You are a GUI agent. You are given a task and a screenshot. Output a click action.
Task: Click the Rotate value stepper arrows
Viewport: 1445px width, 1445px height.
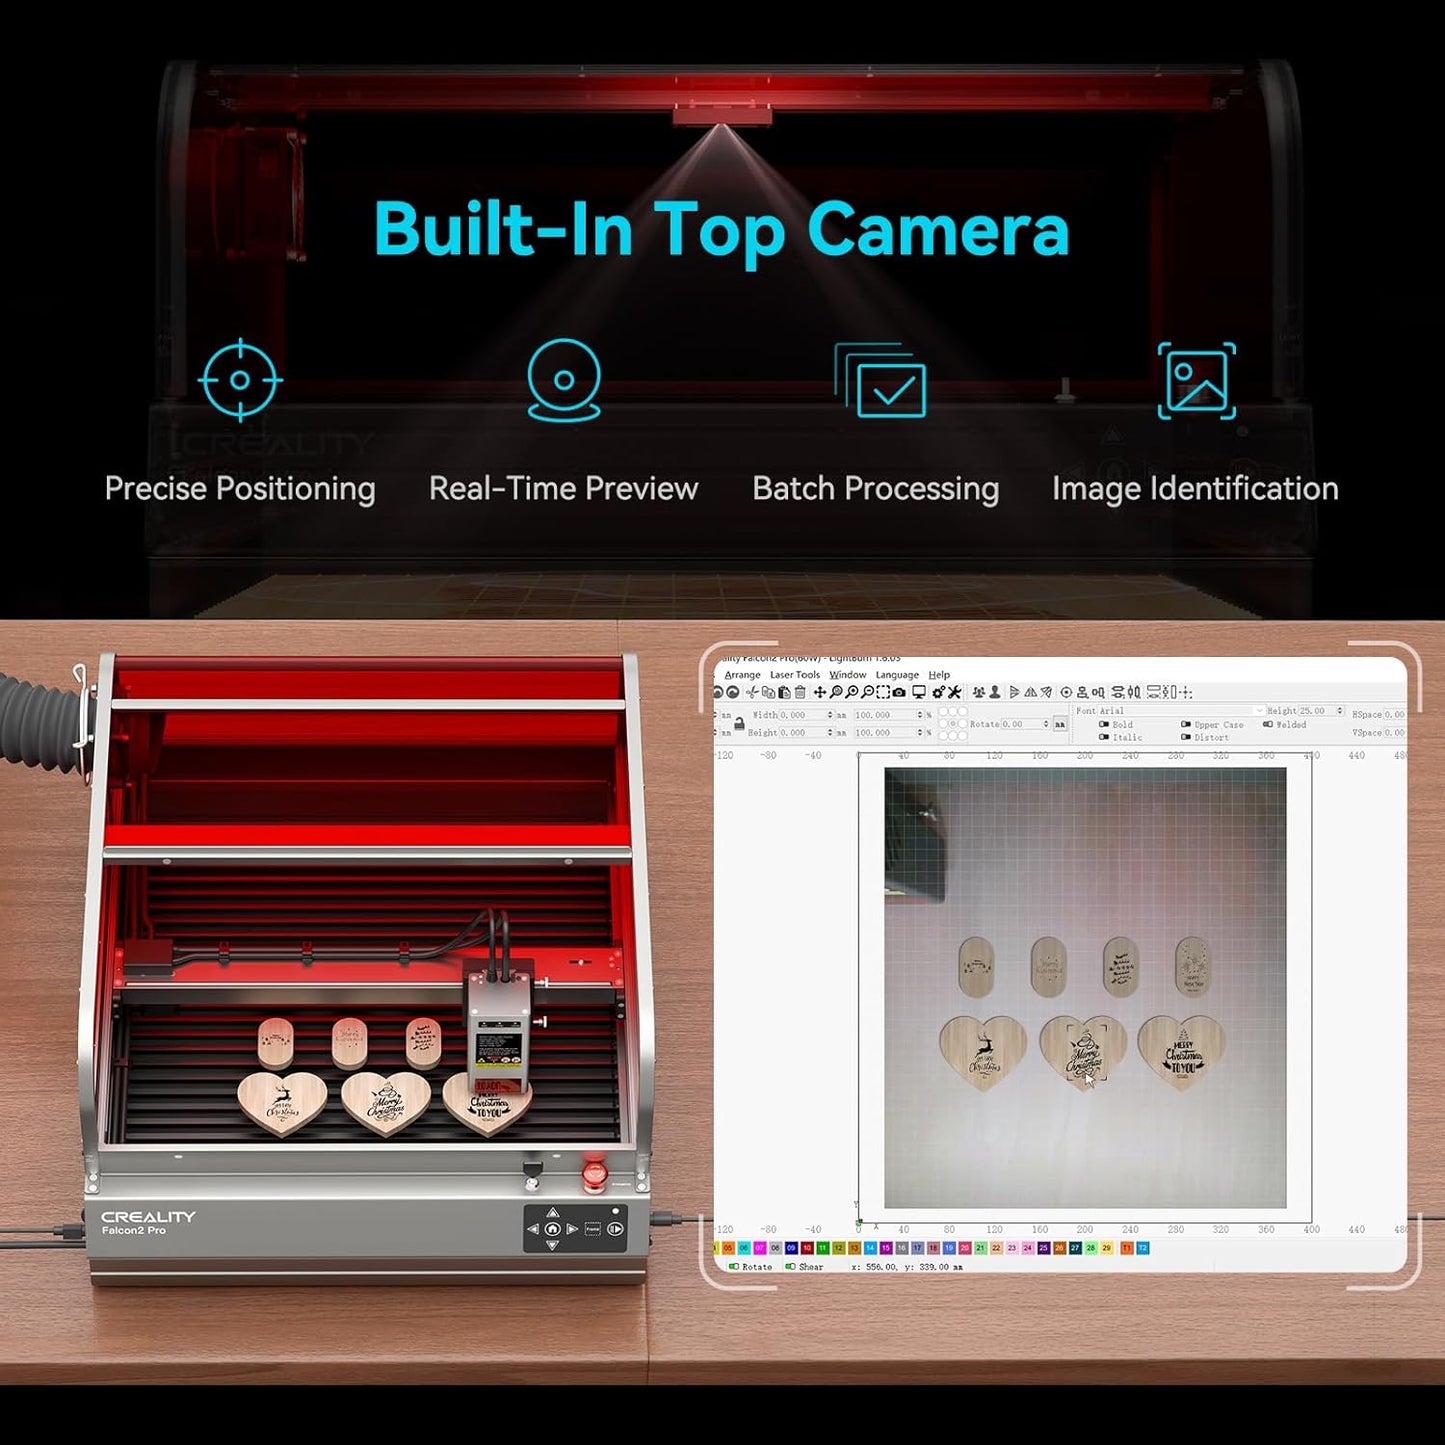(1047, 723)
